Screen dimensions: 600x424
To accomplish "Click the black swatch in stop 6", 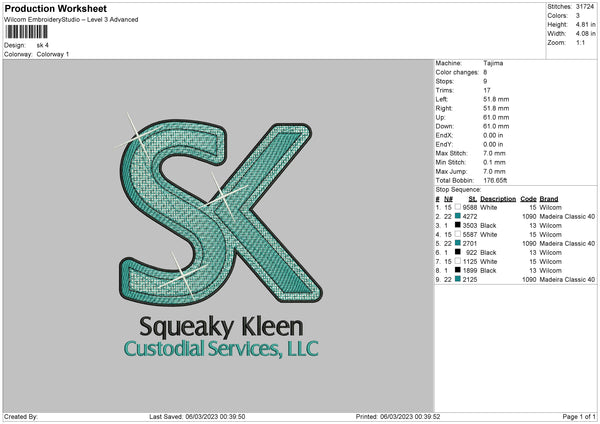I will pos(458,252).
